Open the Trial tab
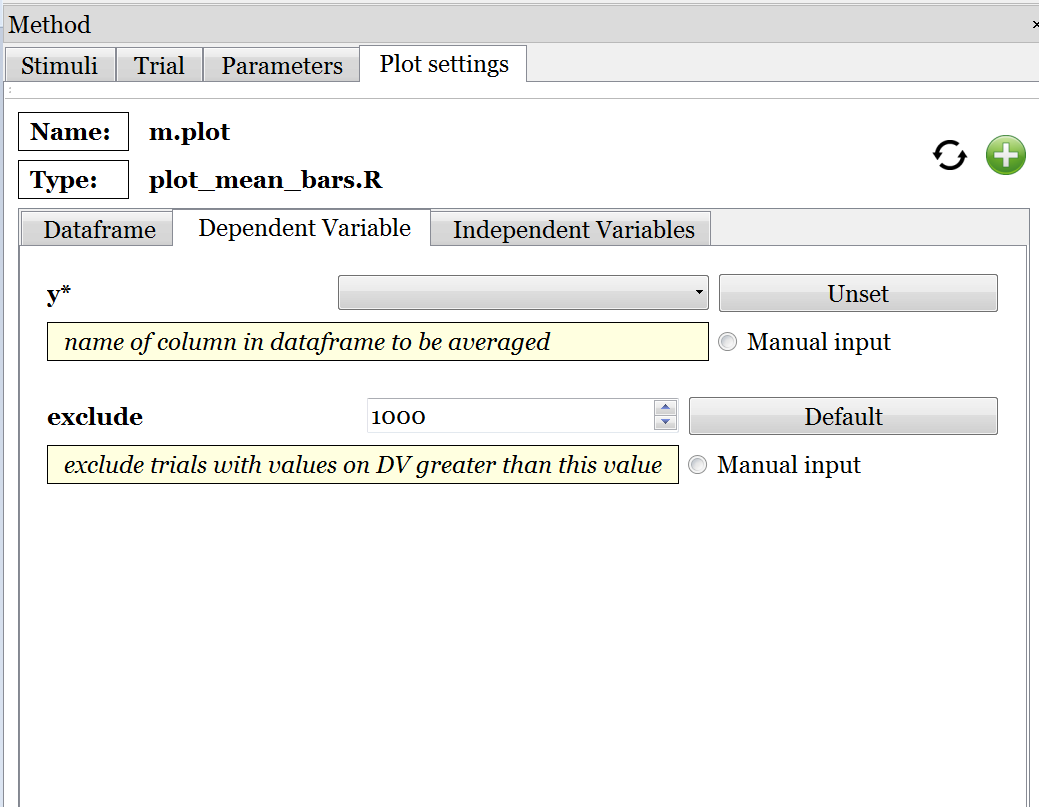This screenshot has height=807, width=1039. pyautogui.click(x=159, y=66)
